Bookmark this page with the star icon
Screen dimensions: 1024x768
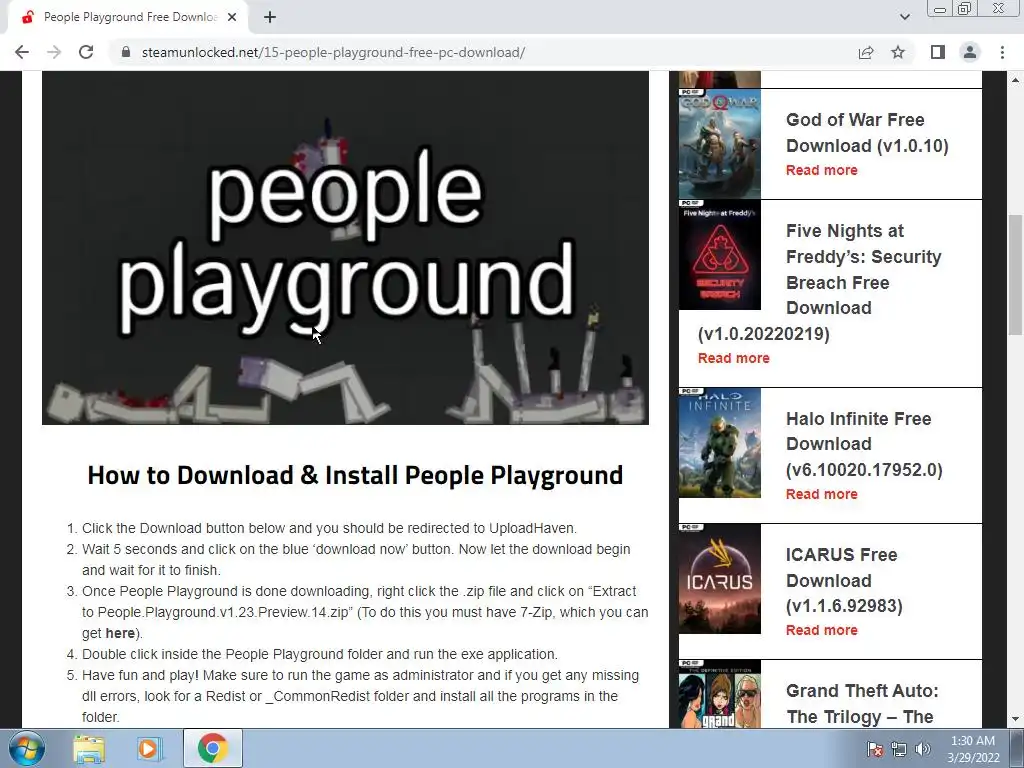tap(898, 52)
